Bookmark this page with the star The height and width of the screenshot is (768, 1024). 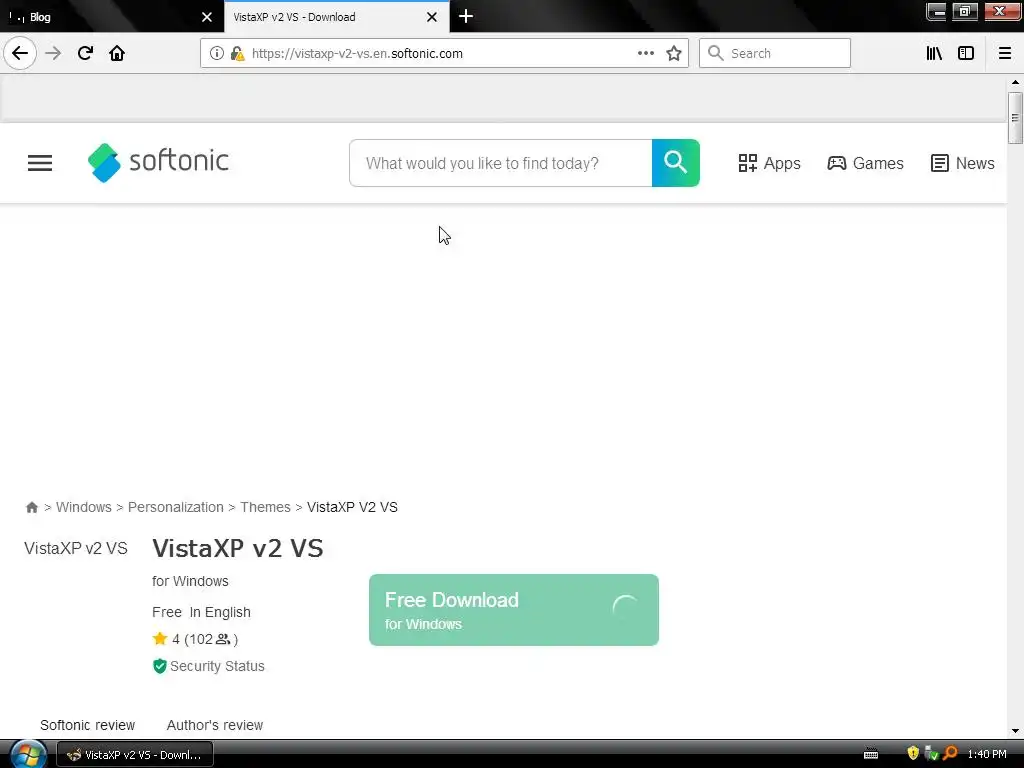click(674, 53)
